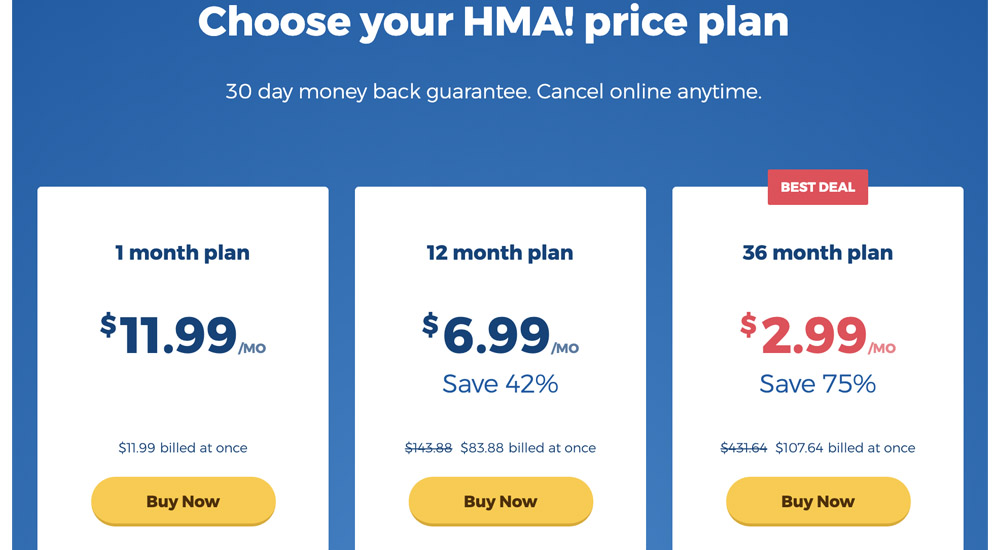
Task: Click the $83.88 billed at once text
Action: click(528, 448)
